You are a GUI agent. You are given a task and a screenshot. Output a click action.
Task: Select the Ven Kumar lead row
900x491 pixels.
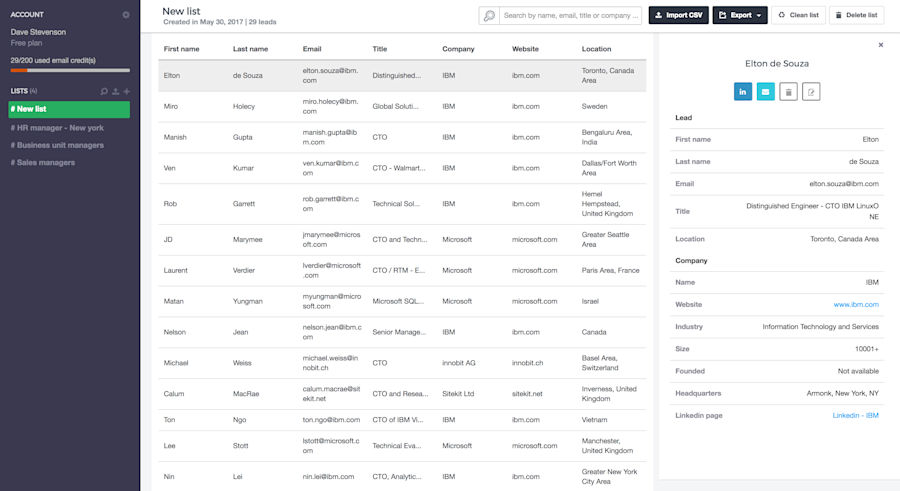pos(402,168)
